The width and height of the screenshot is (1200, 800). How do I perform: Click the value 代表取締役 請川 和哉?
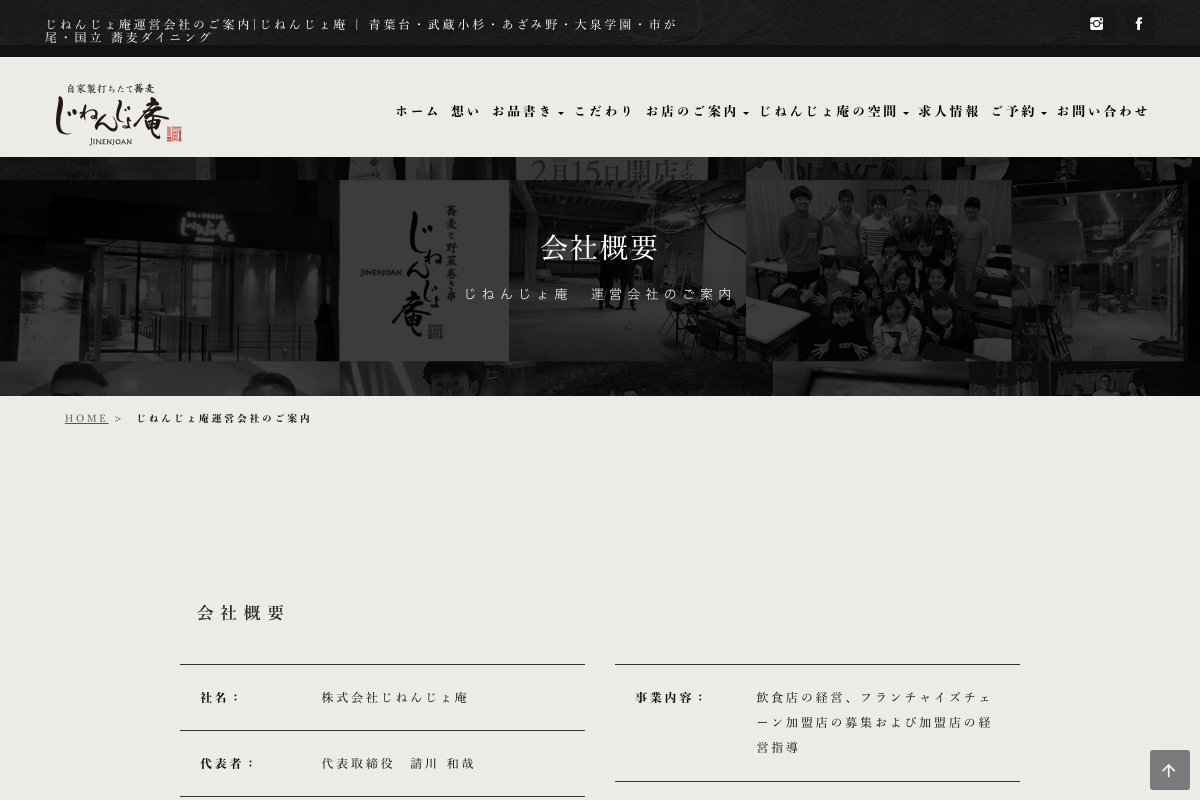pyautogui.click(x=398, y=763)
